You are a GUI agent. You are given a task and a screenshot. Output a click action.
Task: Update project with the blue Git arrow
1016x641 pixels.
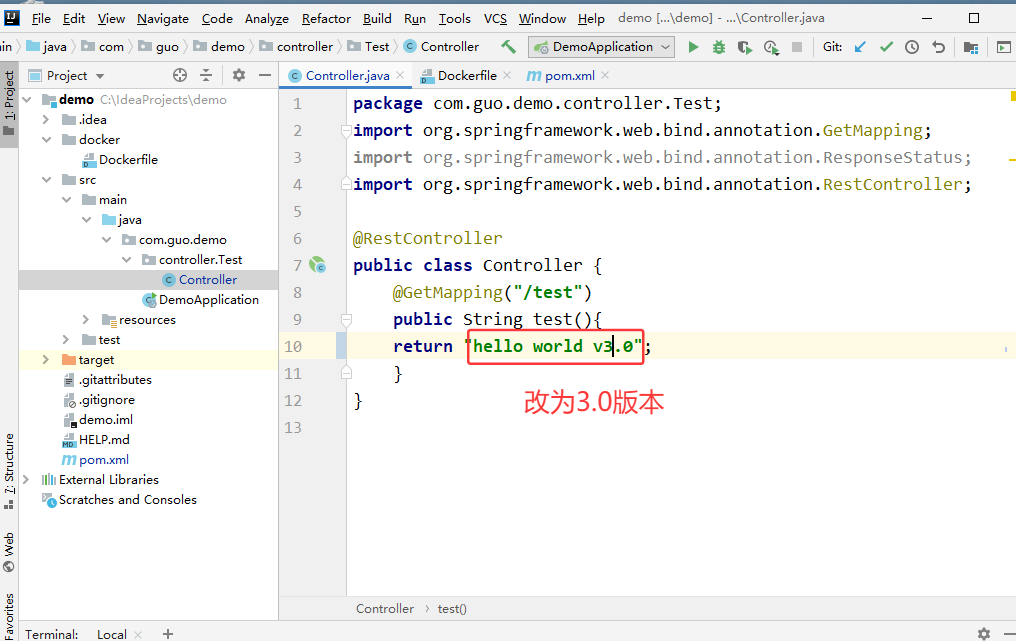[x=860, y=47]
